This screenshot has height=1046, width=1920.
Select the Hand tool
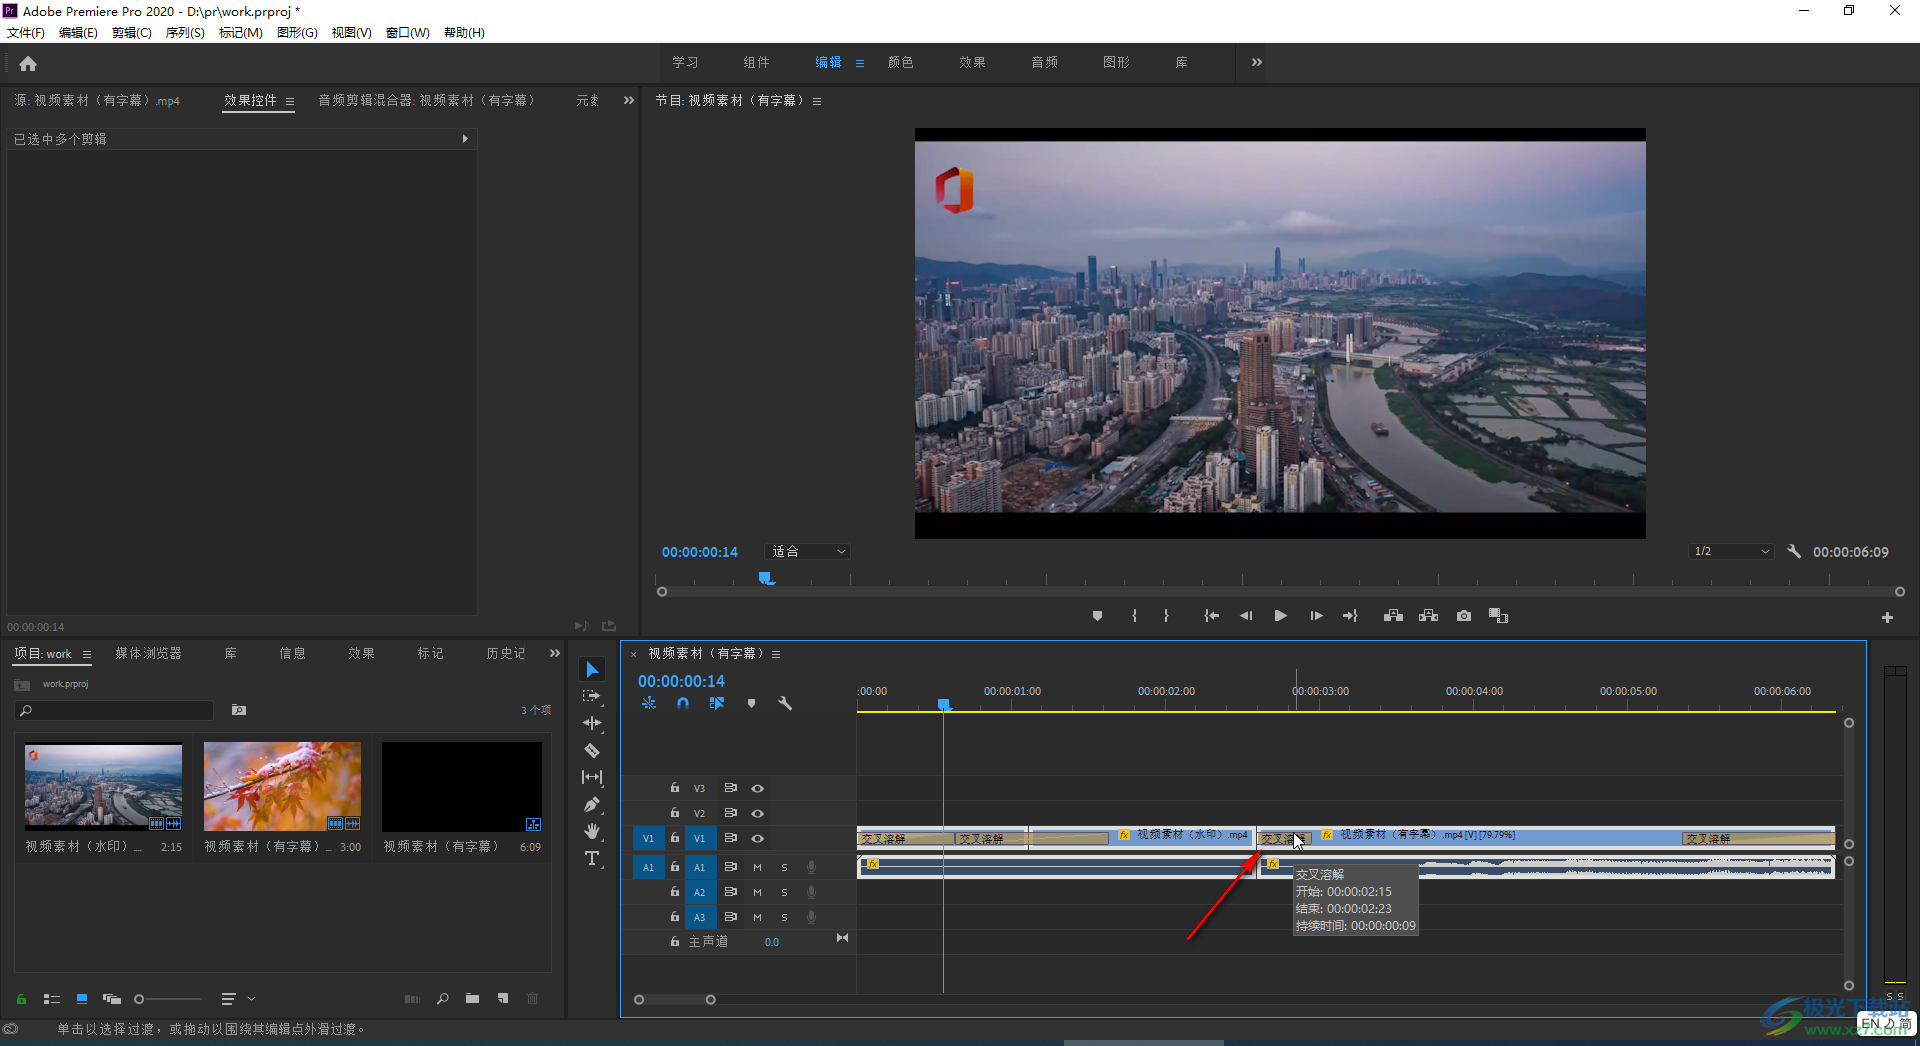[592, 831]
